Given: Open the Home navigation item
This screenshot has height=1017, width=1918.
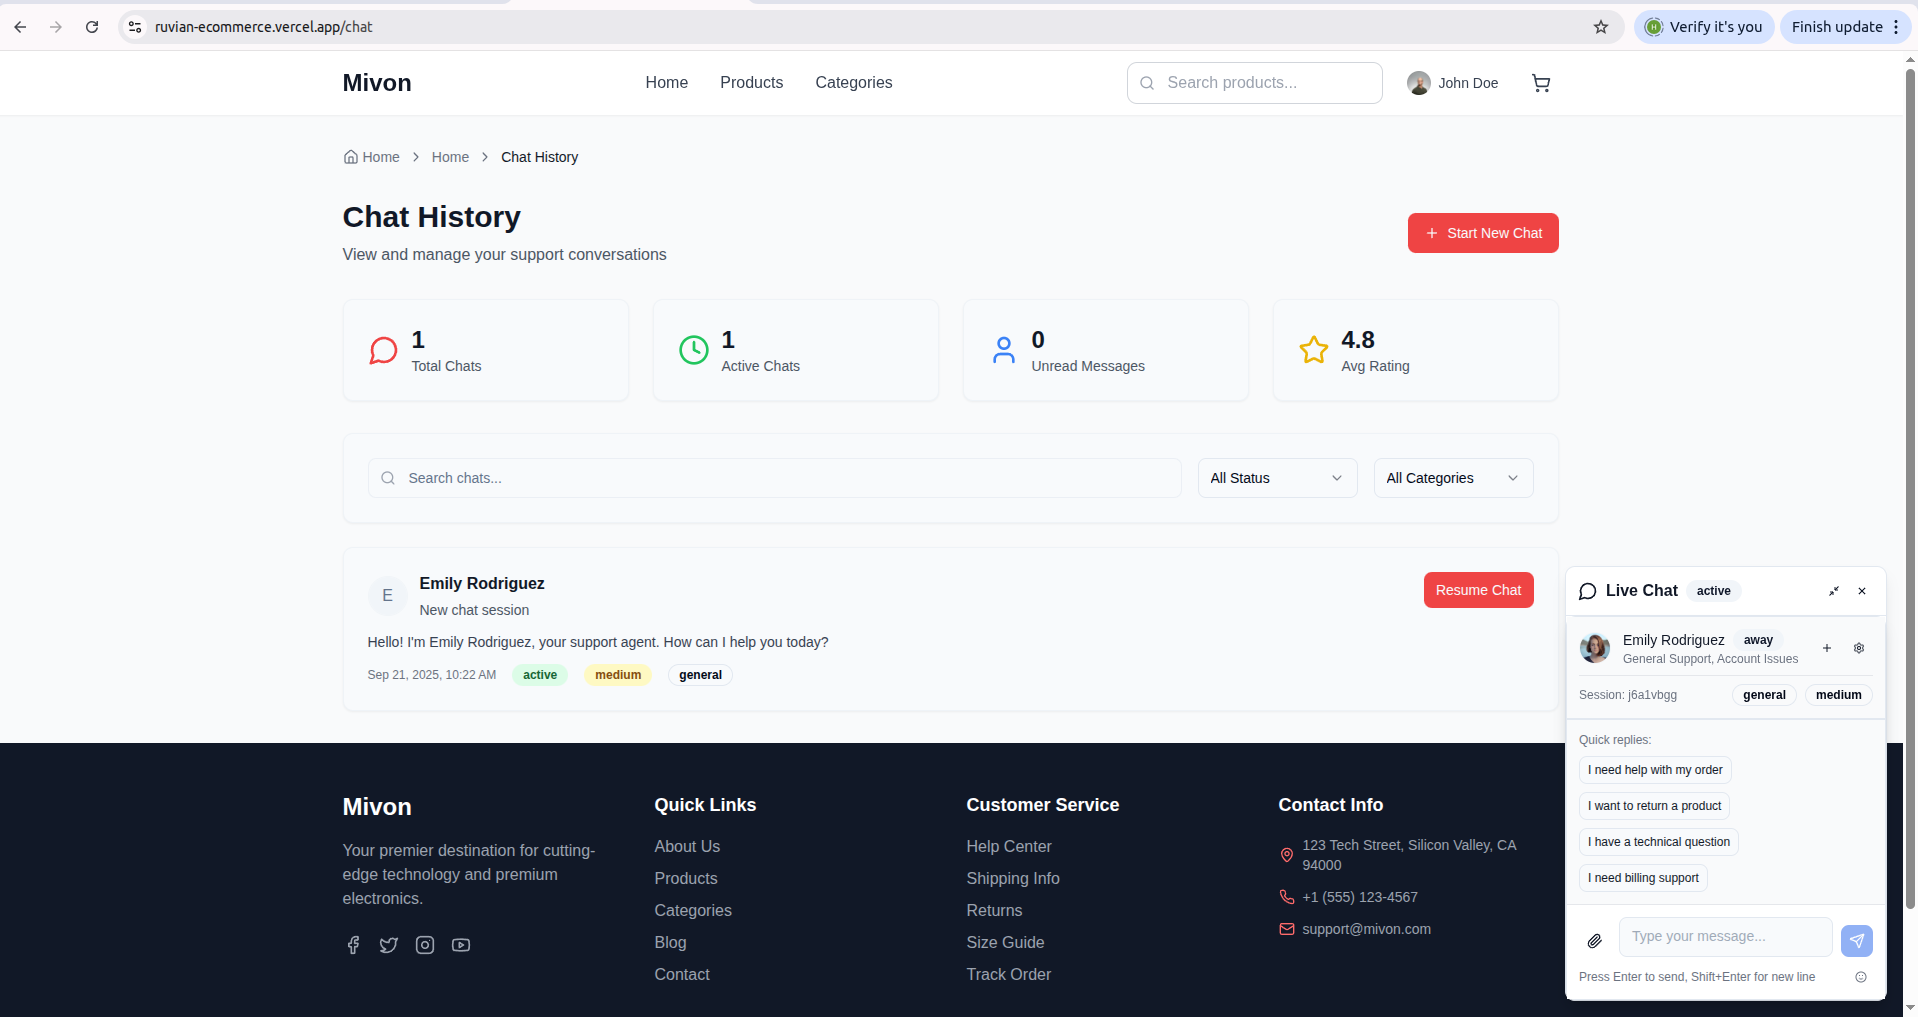Looking at the screenshot, I should (x=667, y=83).
